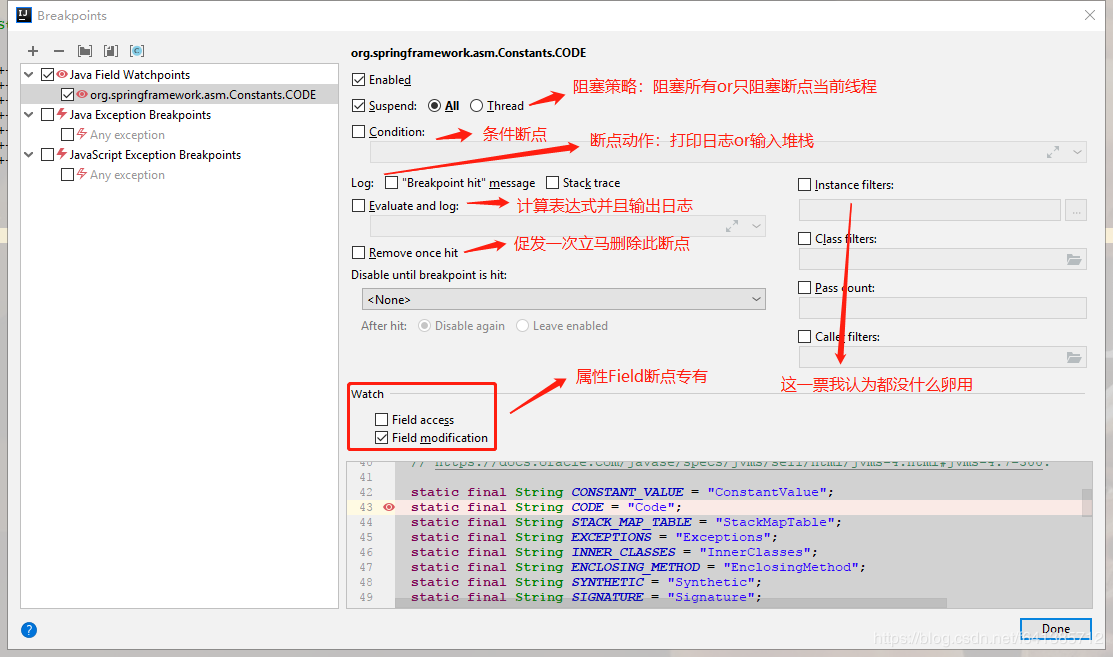Screen dimensions: 1113x657
Task: Click the browse icon for Caller filters
Action: pos(1074,358)
